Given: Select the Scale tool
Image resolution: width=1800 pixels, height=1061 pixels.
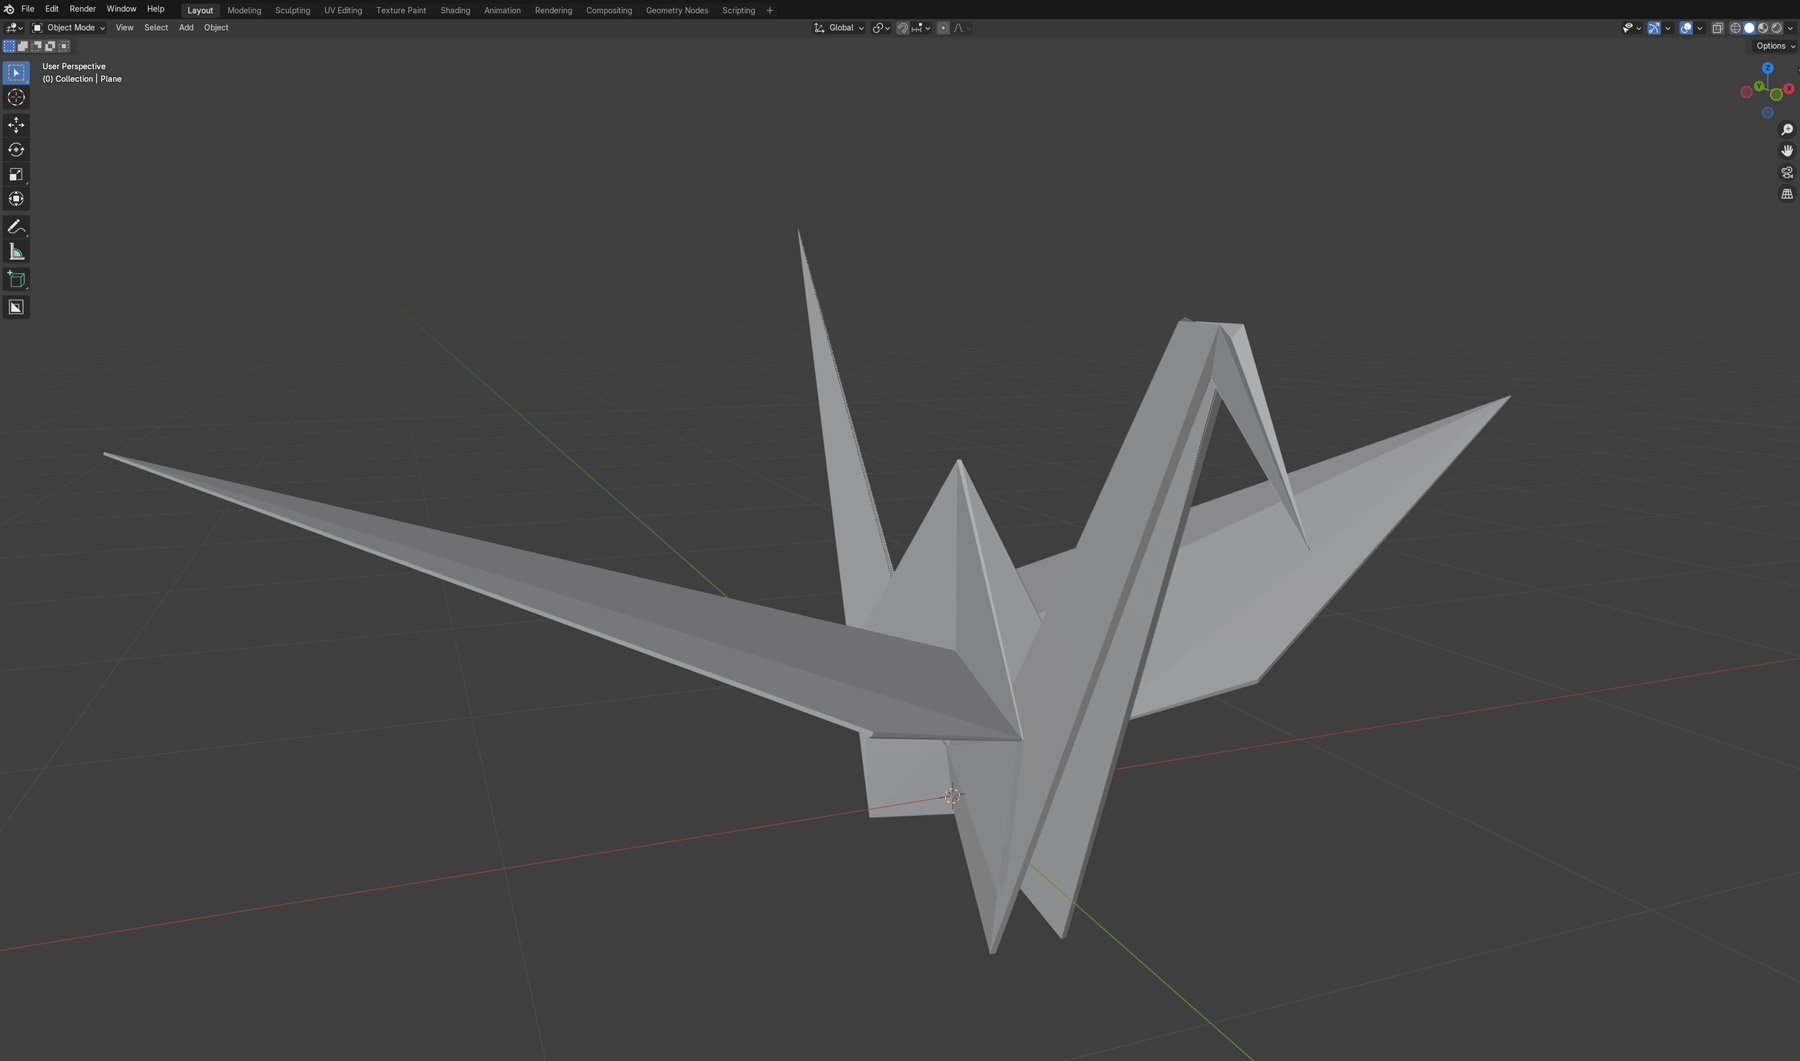Looking at the screenshot, I should 16,174.
